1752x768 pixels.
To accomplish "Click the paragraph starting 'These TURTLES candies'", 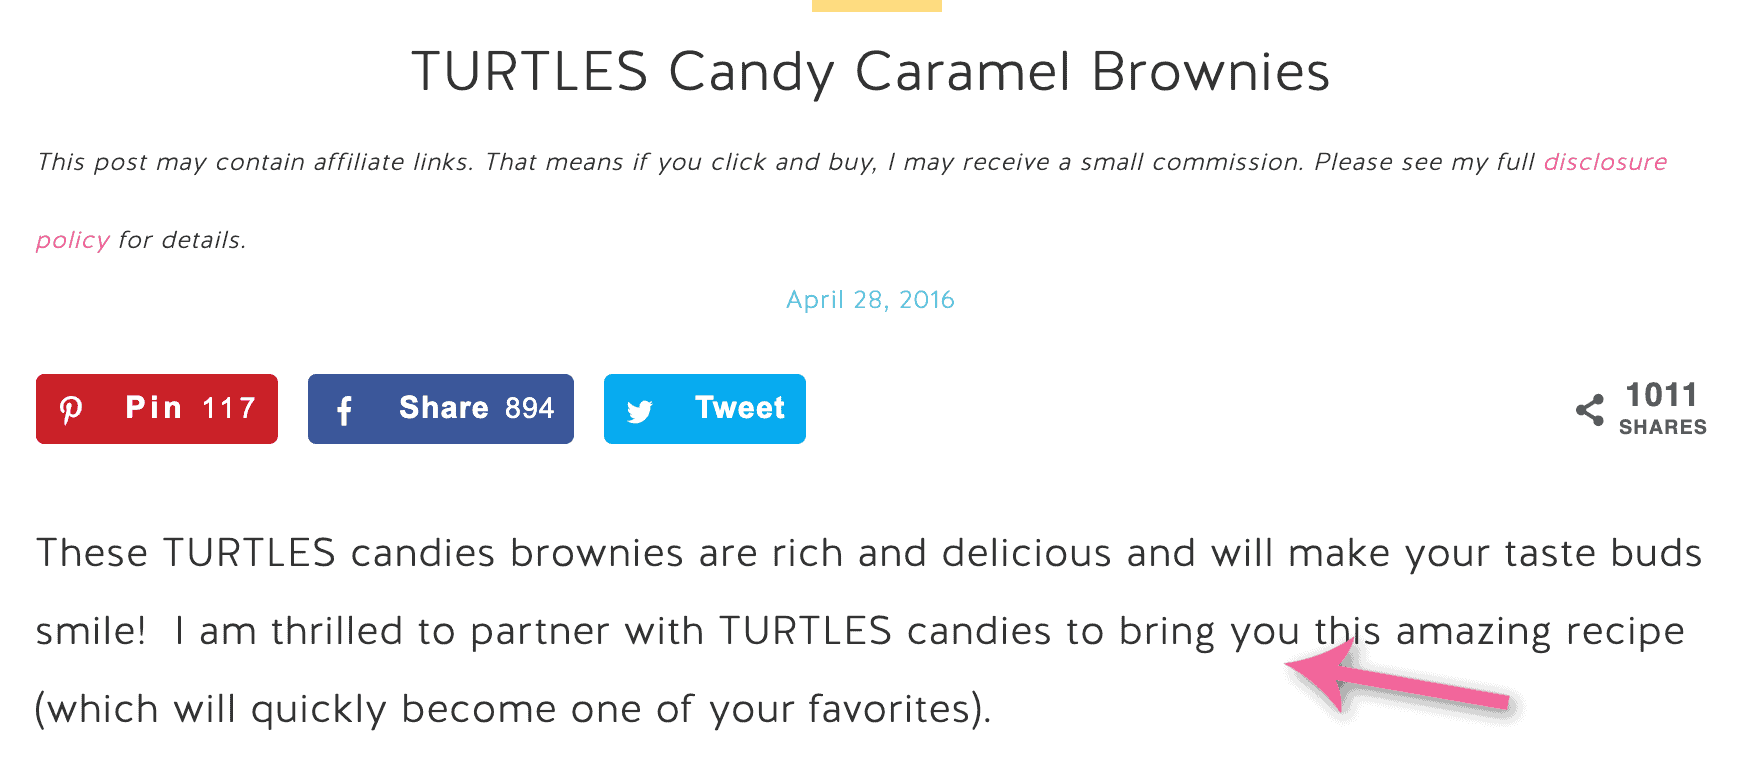I will (x=869, y=631).
